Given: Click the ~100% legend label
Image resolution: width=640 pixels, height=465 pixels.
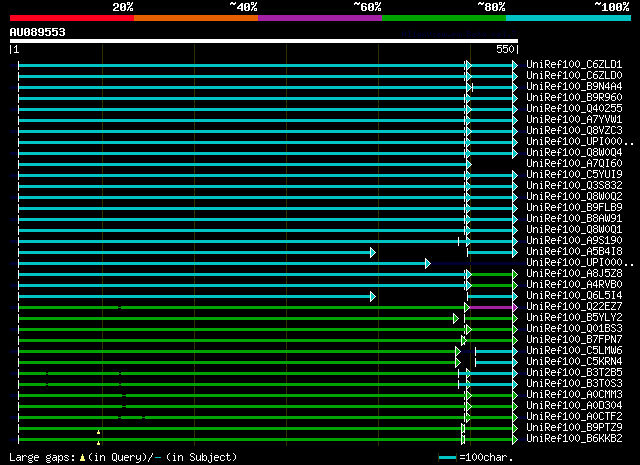Looking at the screenshot, I should [612, 7].
